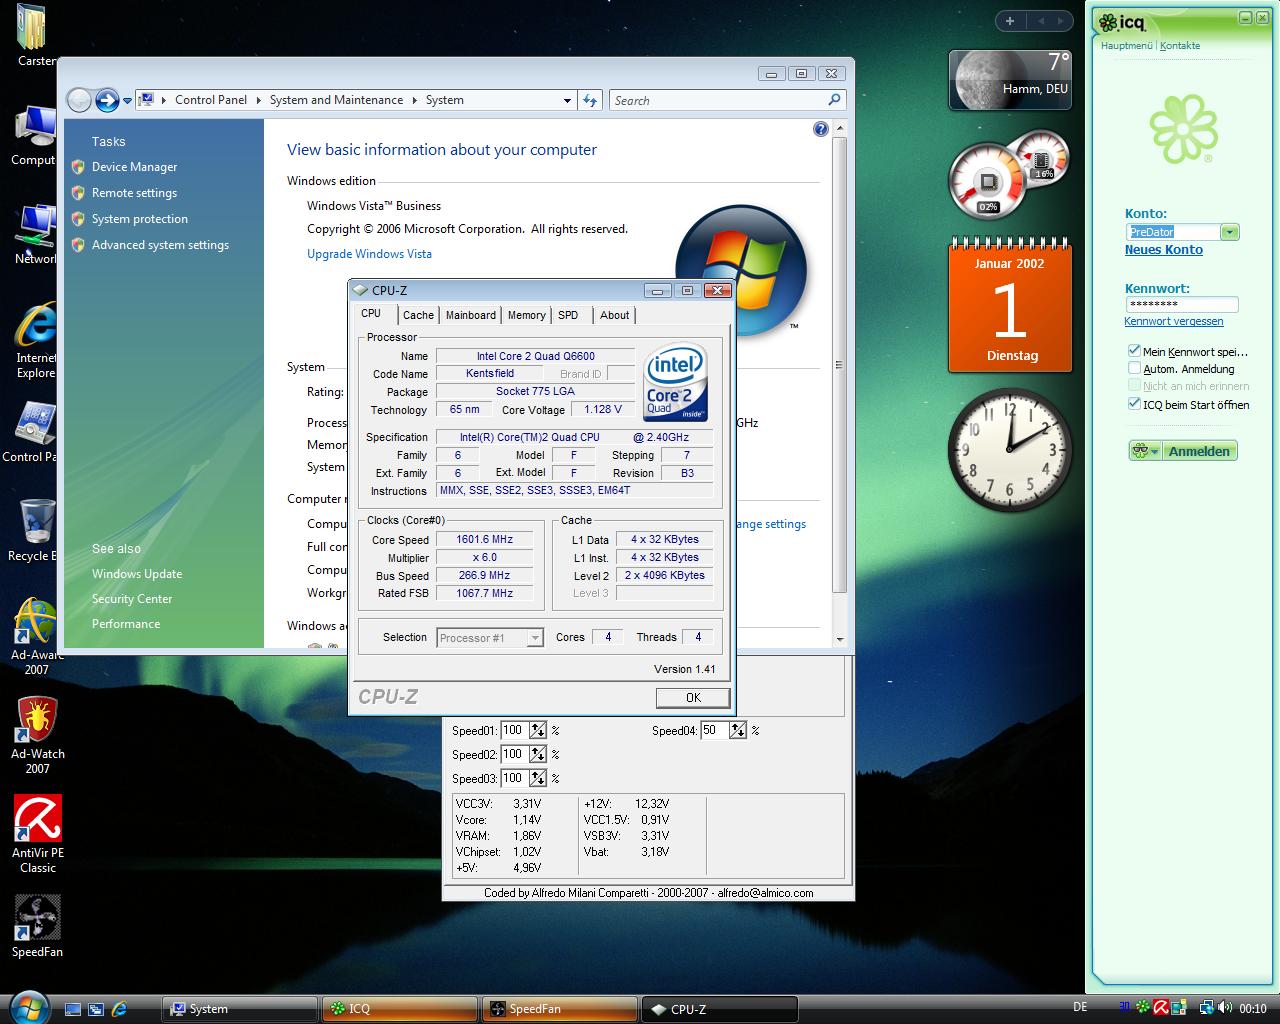Screen dimensions: 1280x1024
Task: Open Ad-Watch 2007 desktop shortcut
Action: click(37, 736)
